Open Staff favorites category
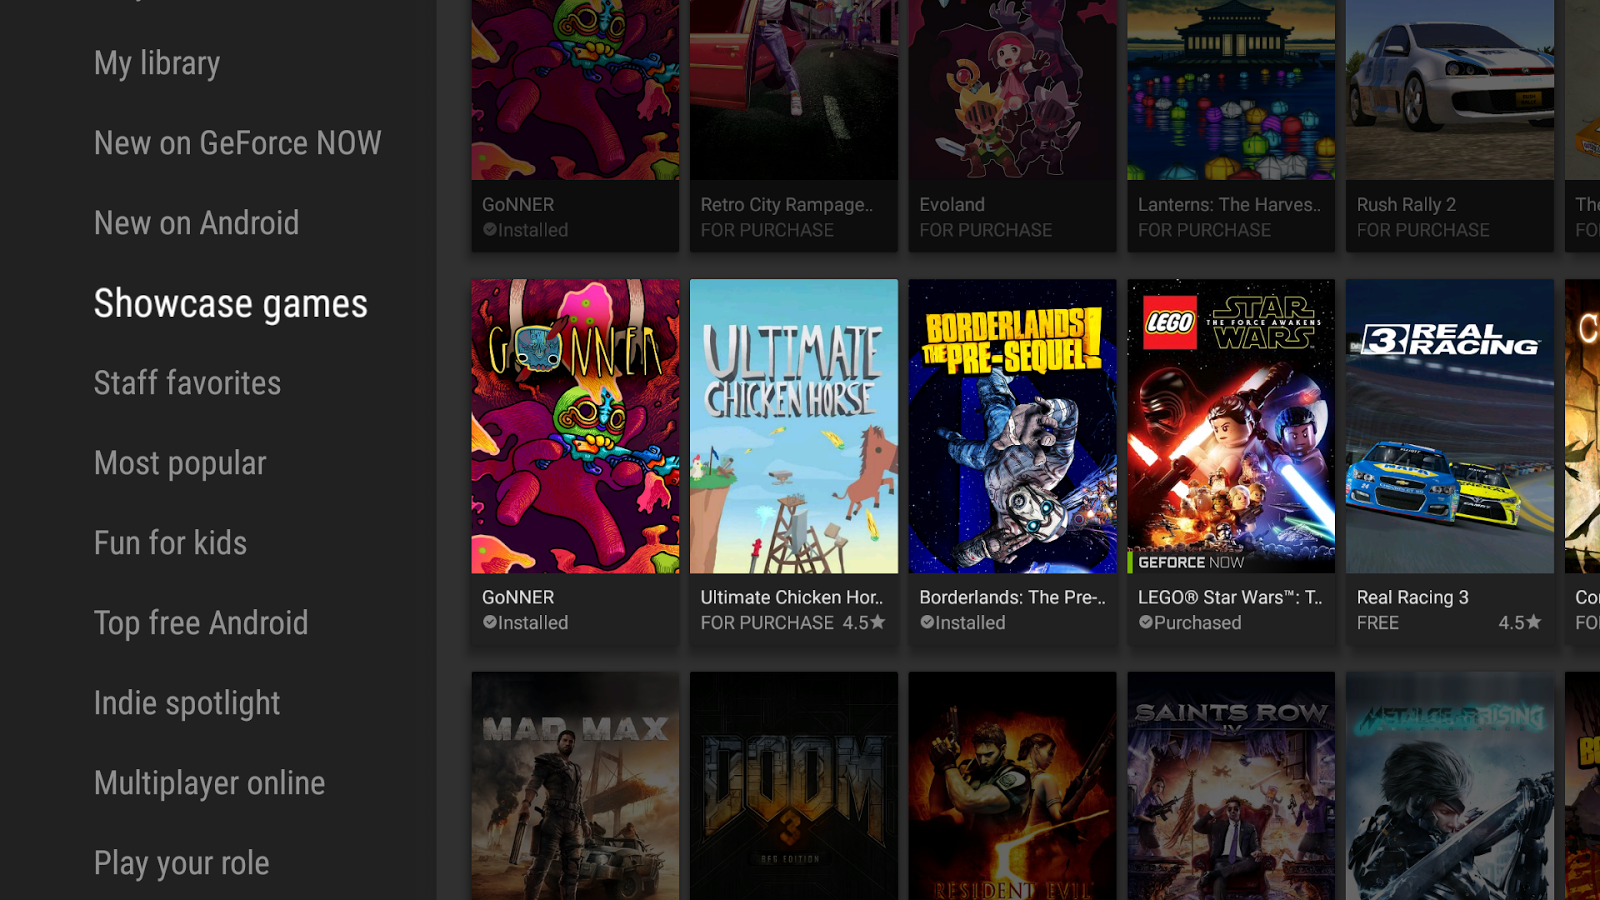The image size is (1600, 900). click(187, 383)
